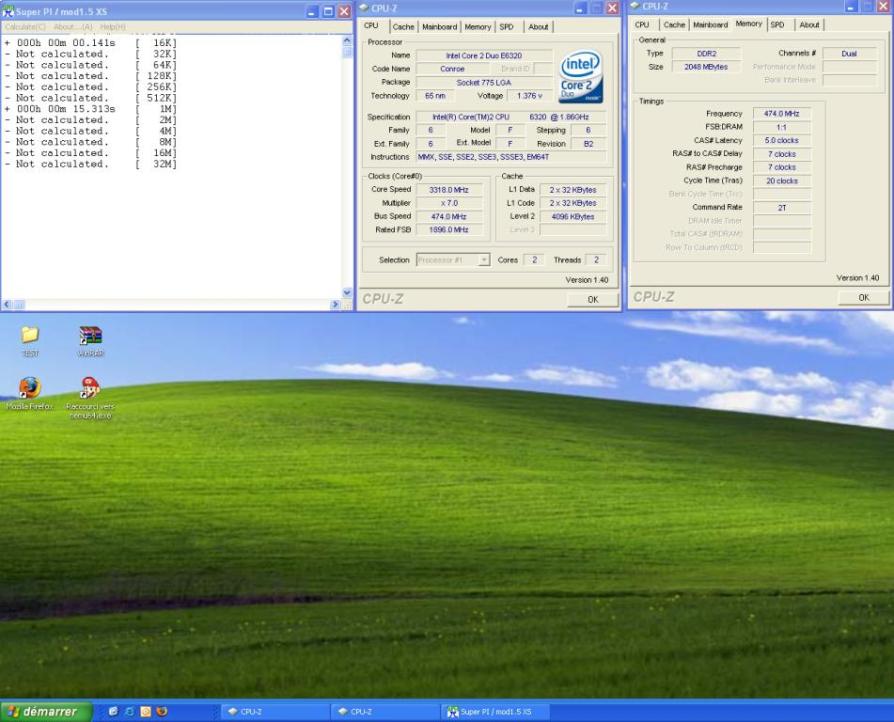Switch to About tab in CPU-Z Timings window
894x722 pixels.
[809, 25]
